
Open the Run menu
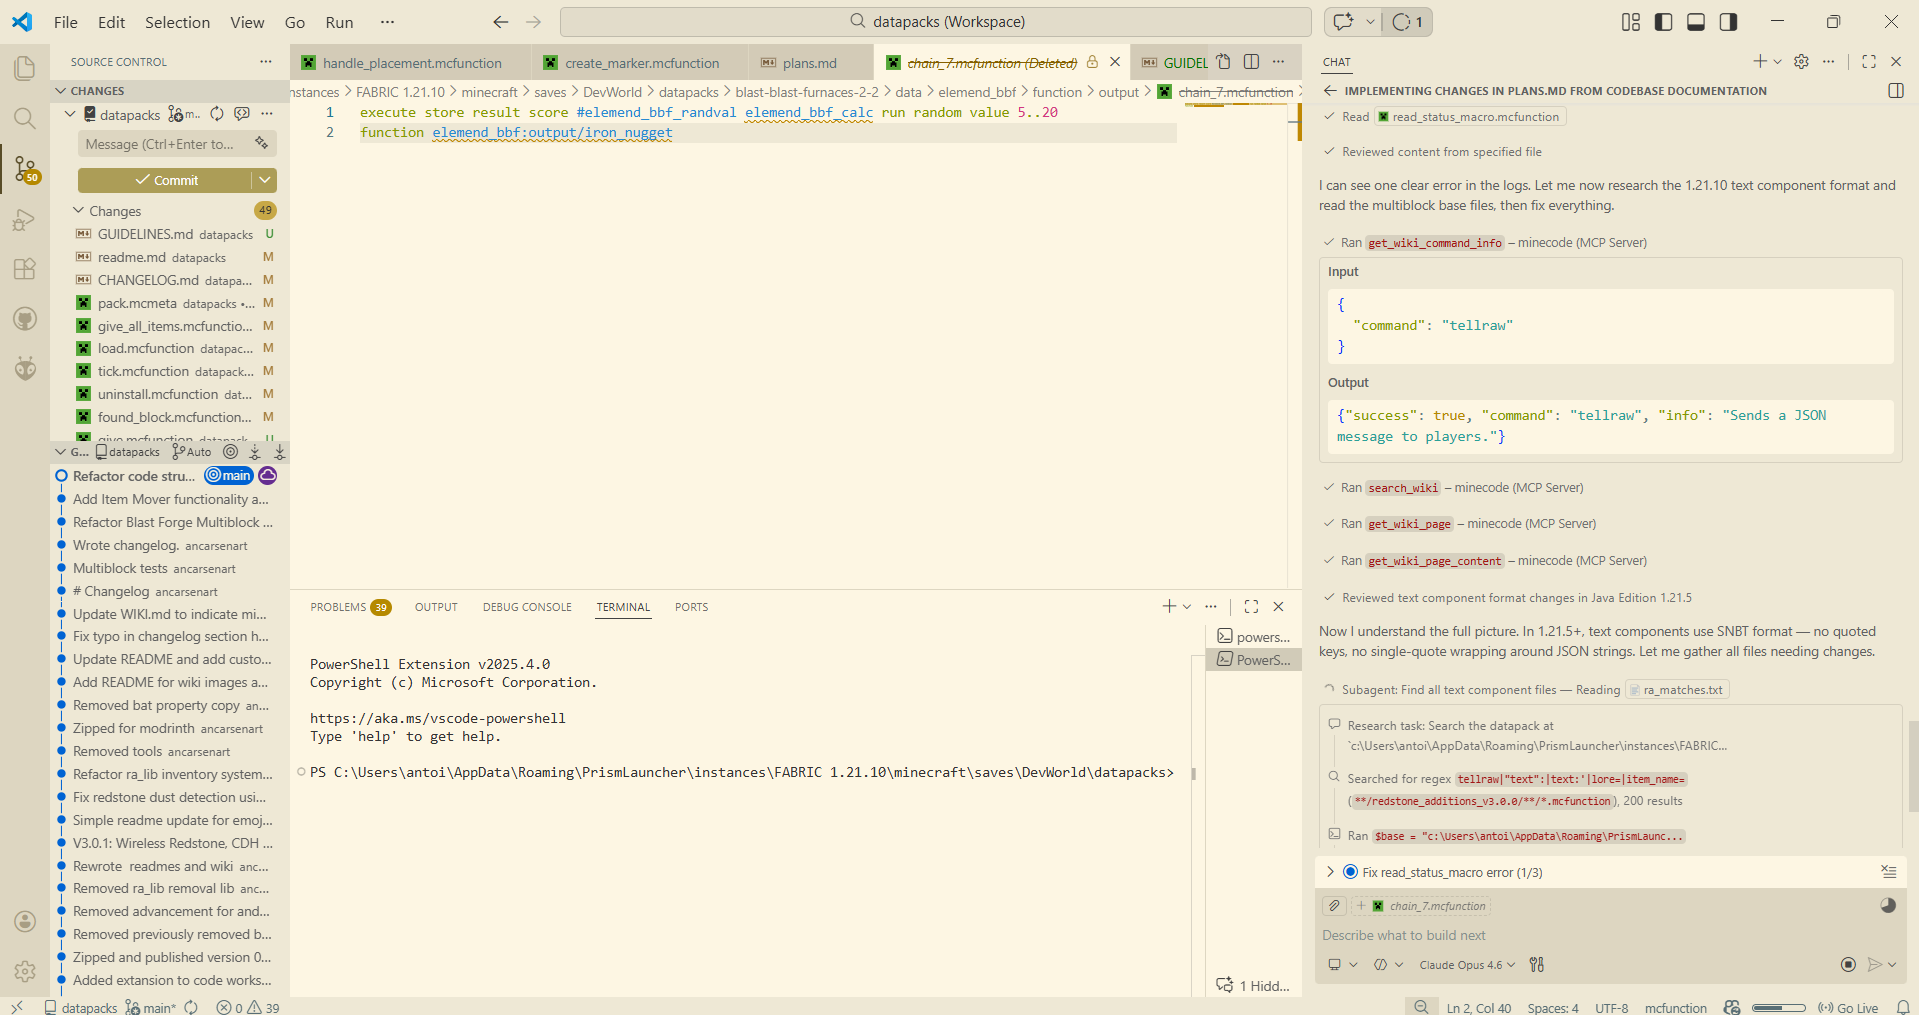pos(339,22)
